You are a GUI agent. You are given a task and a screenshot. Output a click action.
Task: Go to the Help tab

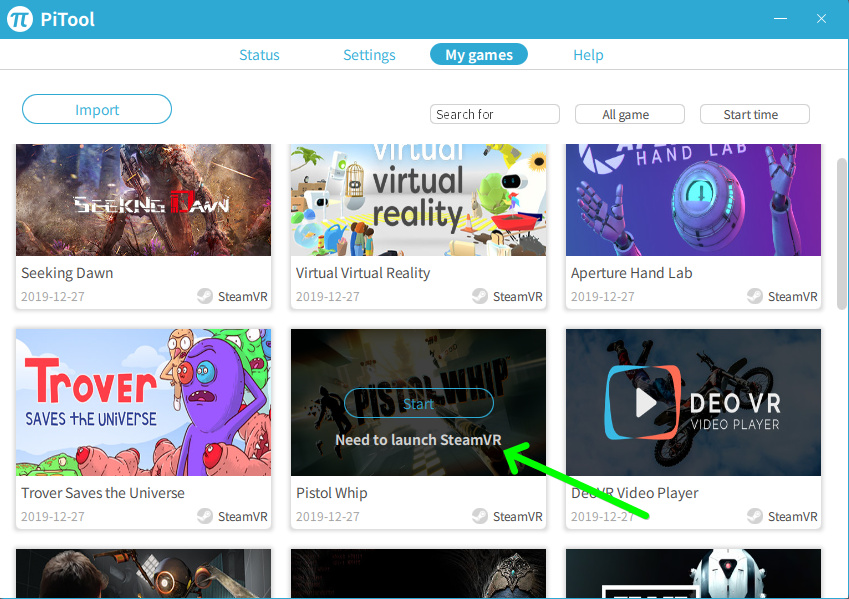click(588, 55)
